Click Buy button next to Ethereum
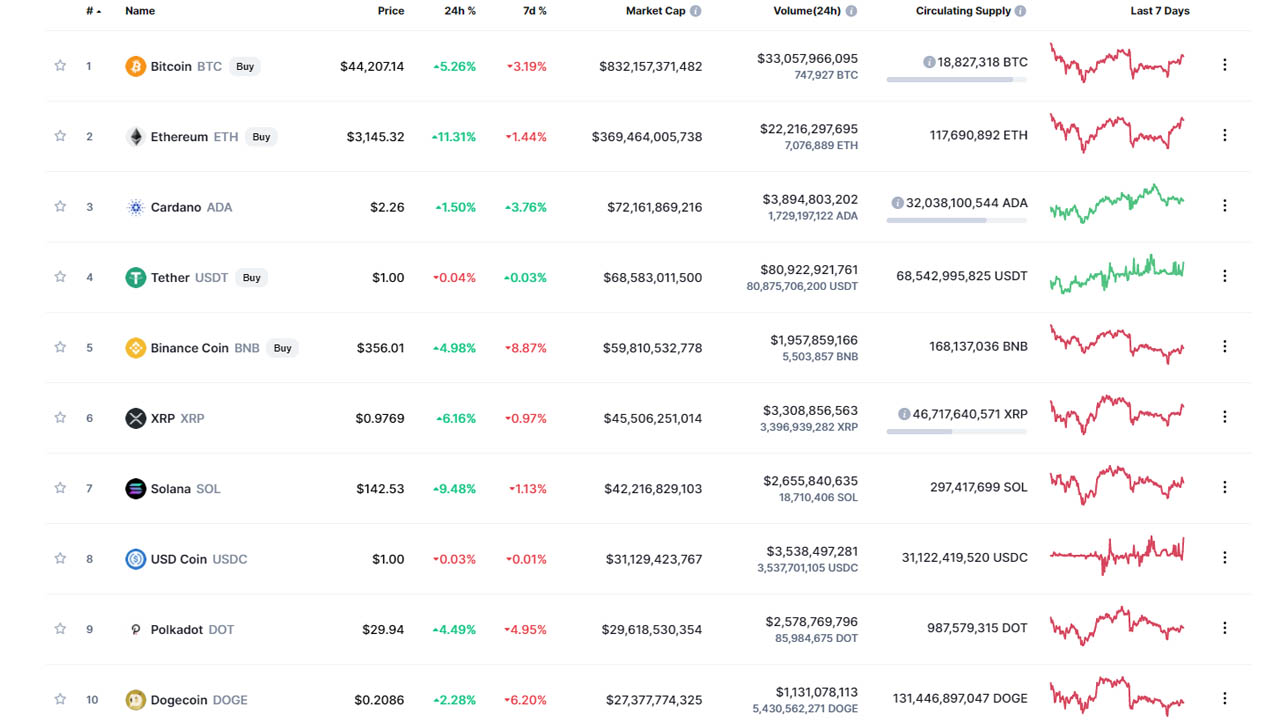This screenshot has width=1280, height=720. point(261,137)
